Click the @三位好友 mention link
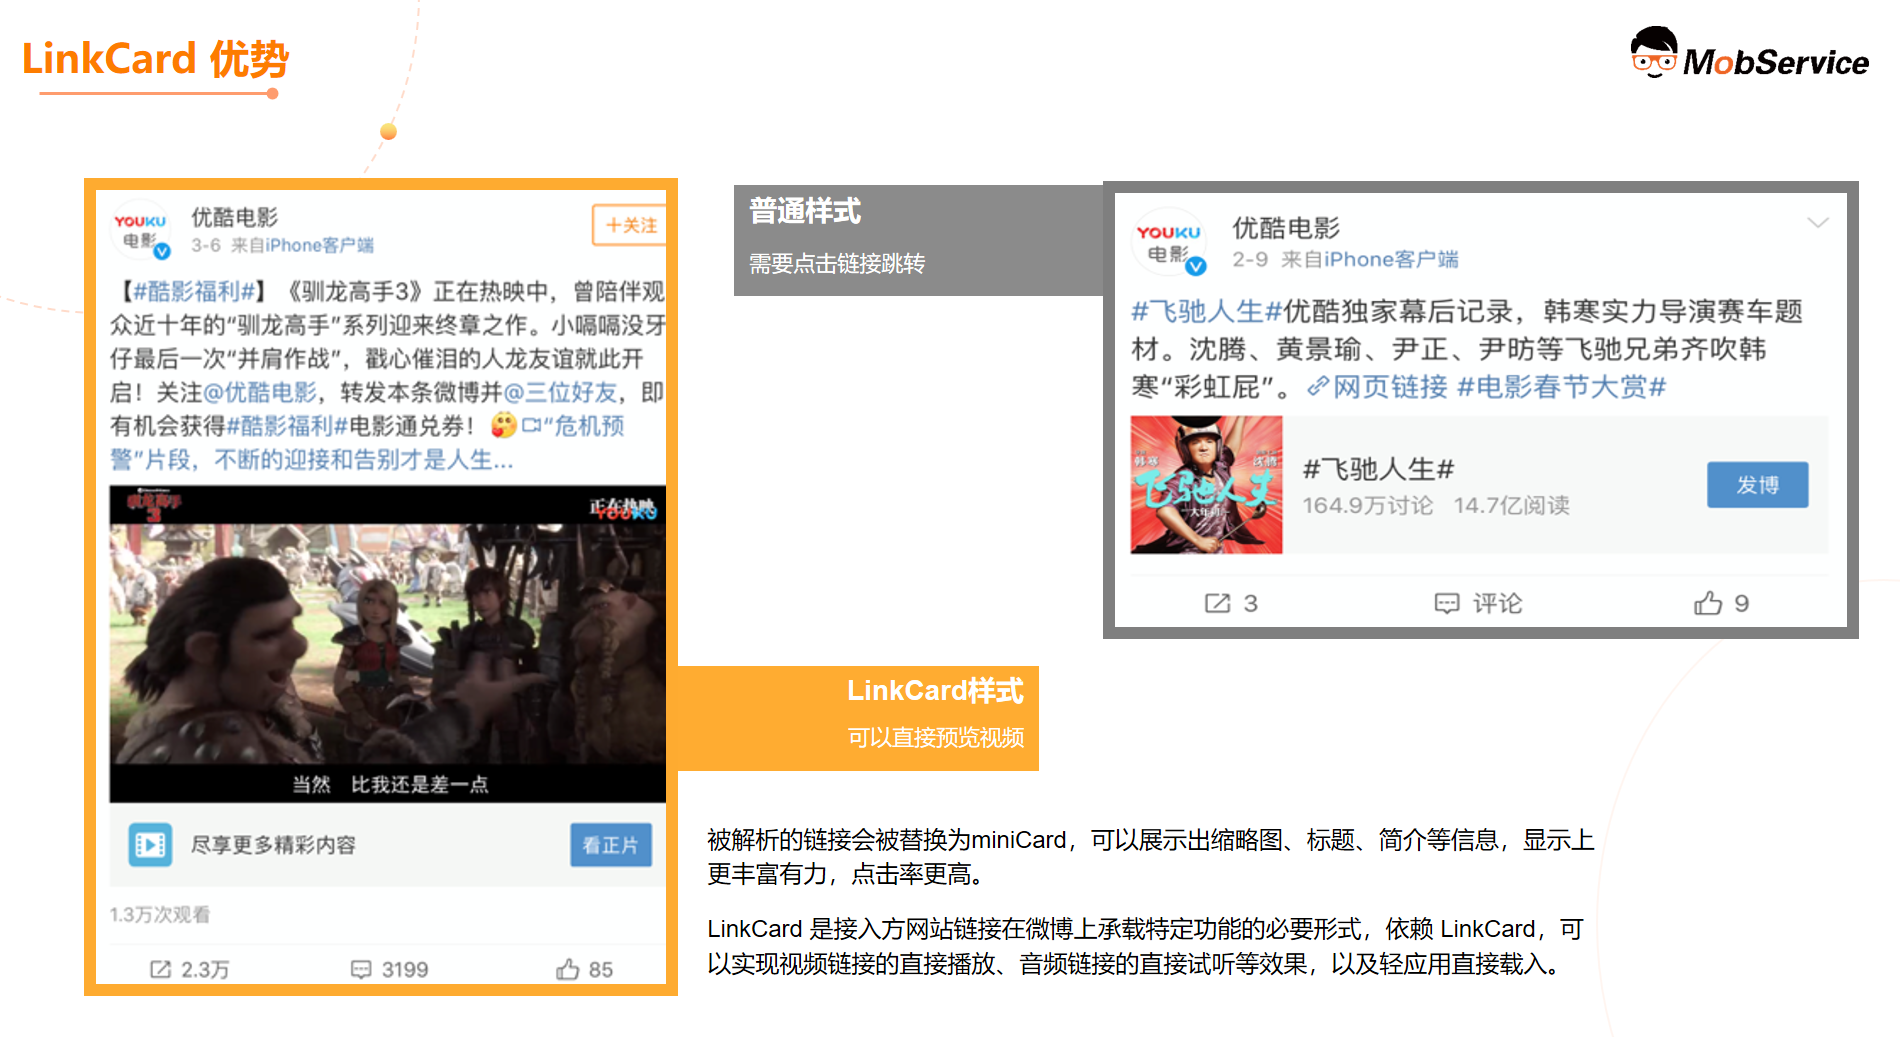The image size is (1900, 1037). click(559, 392)
